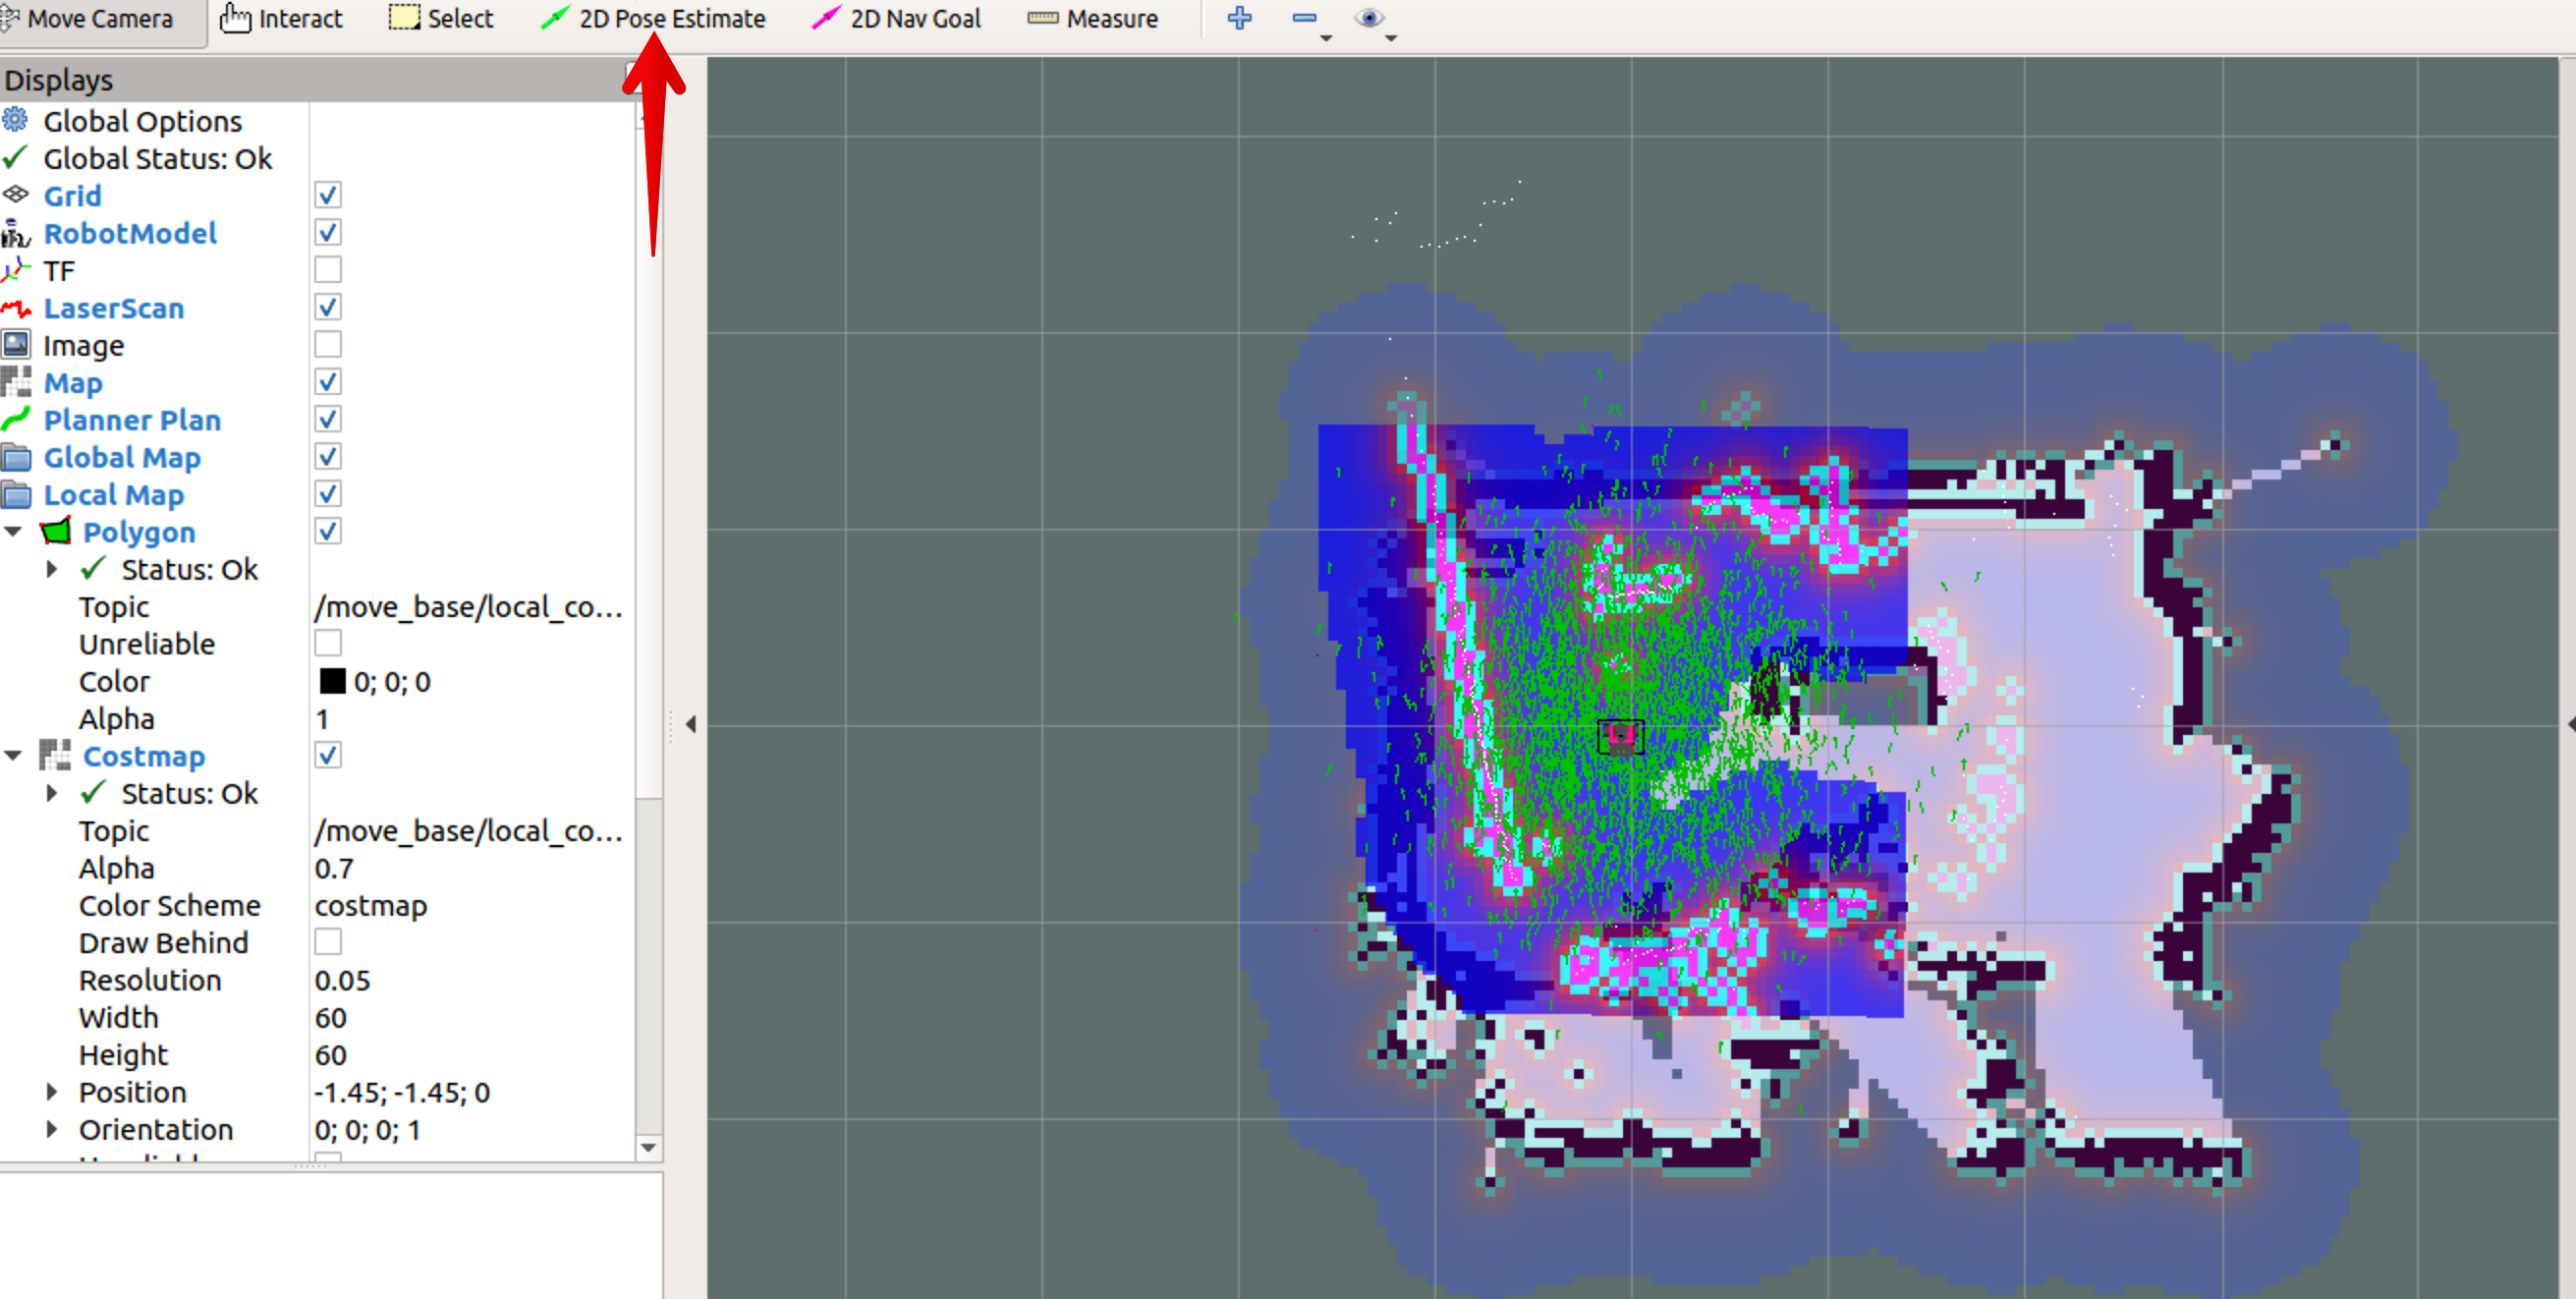Expand the Position property under Costmap
This screenshot has height=1299, width=2576.
pyautogui.click(x=52, y=1092)
